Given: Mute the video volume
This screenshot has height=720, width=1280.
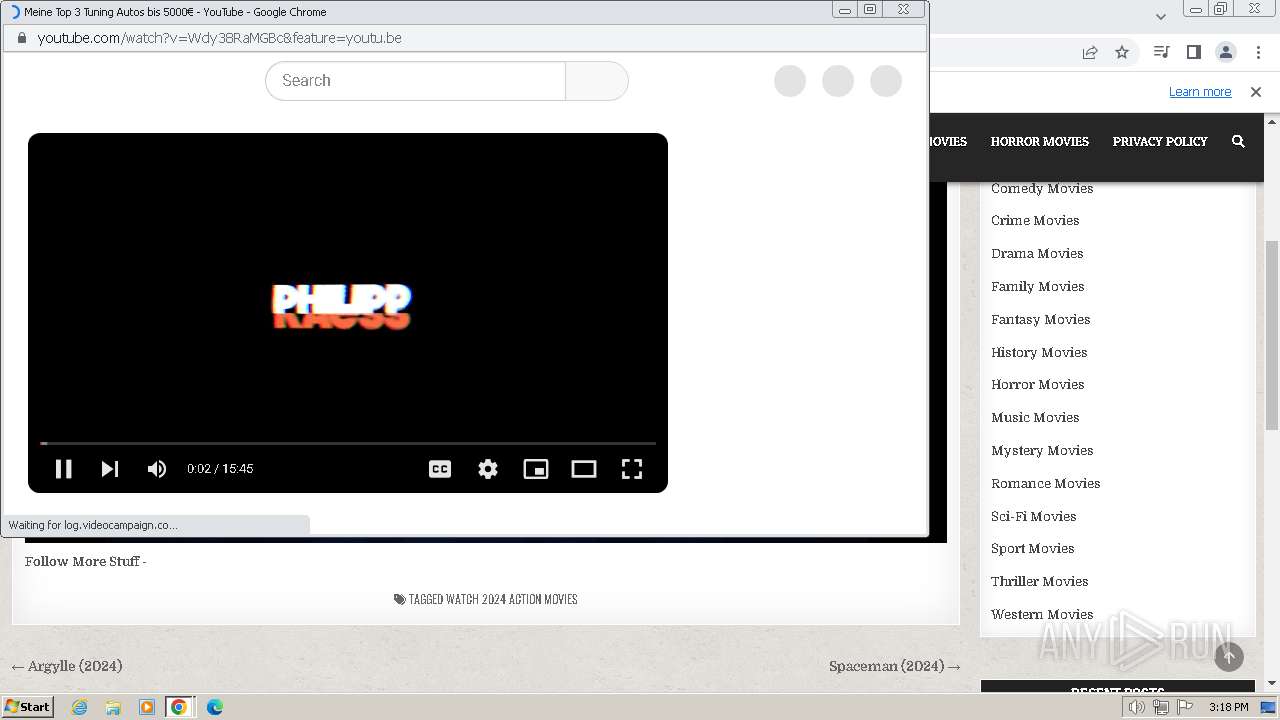Looking at the screenshot, I should pos(157,468).
